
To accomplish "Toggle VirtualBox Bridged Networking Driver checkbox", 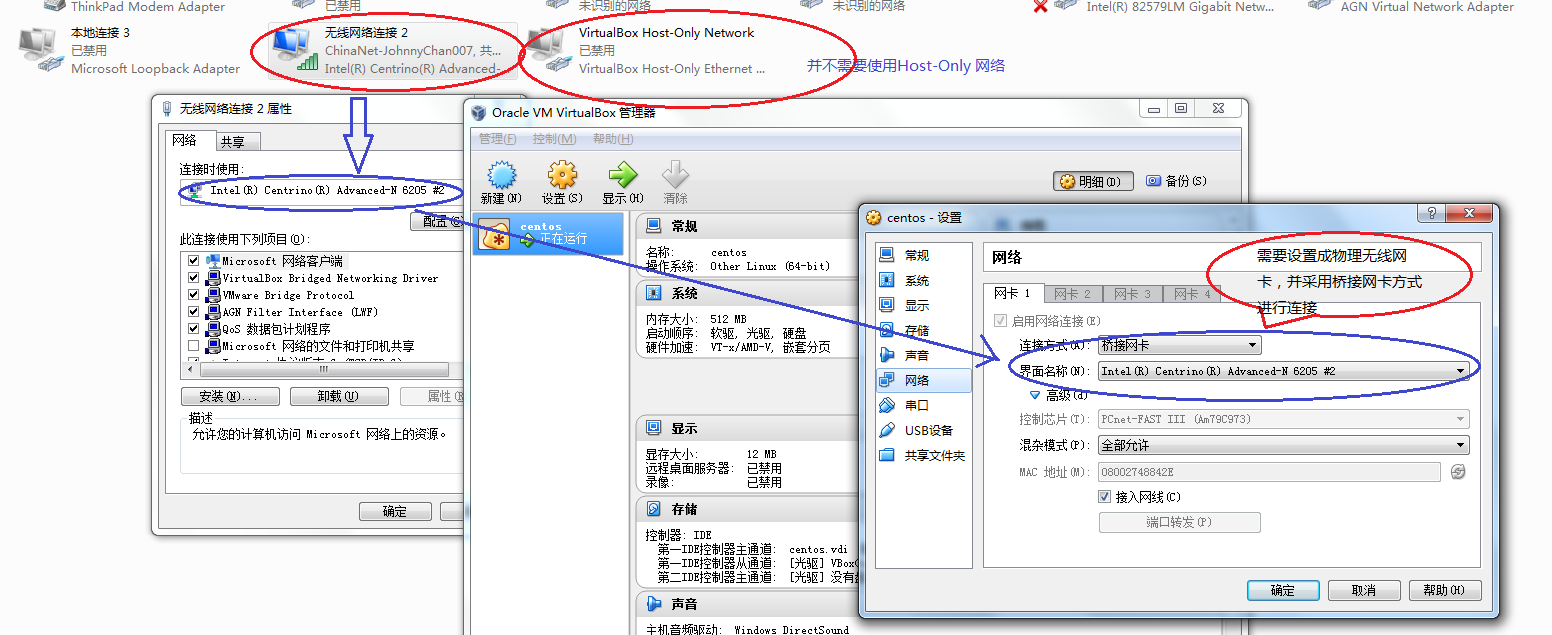I will [x=194, y=278].
